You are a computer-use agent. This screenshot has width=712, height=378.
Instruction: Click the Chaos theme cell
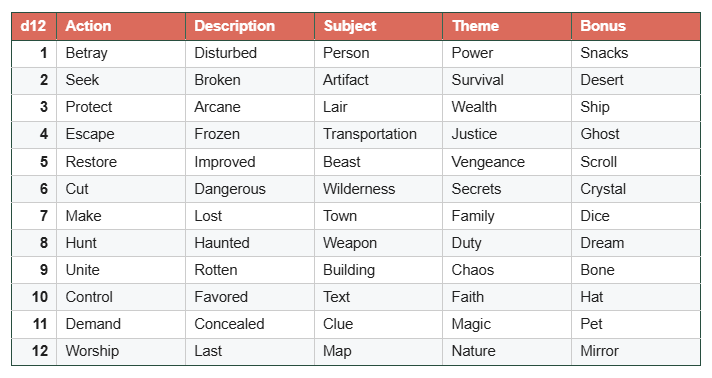coord(507,270)
